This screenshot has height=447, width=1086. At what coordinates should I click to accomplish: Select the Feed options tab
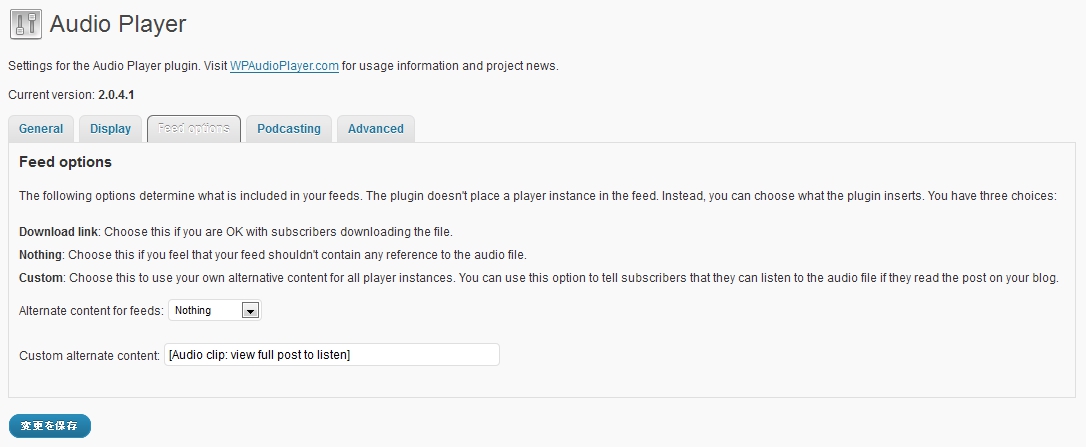194,129
